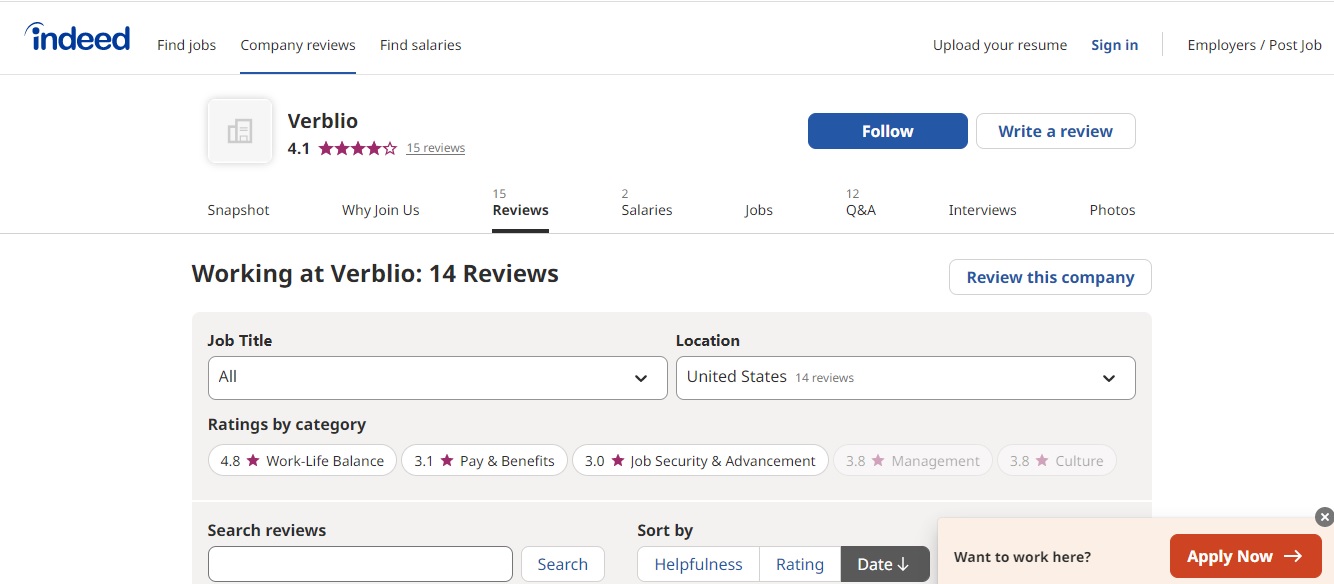Viewport: 1334px width, 584px height.
Task: Click Apply Now
Action: tap(1246, 557)
